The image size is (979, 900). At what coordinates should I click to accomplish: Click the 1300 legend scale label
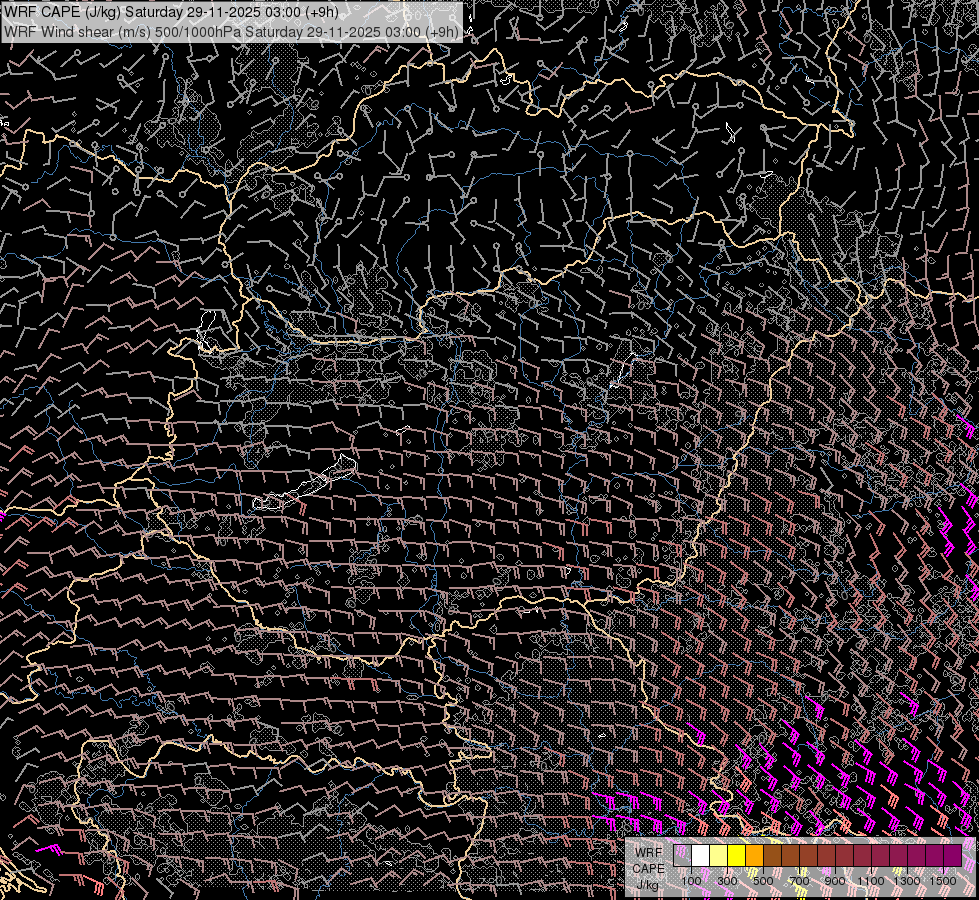[907, 880]
